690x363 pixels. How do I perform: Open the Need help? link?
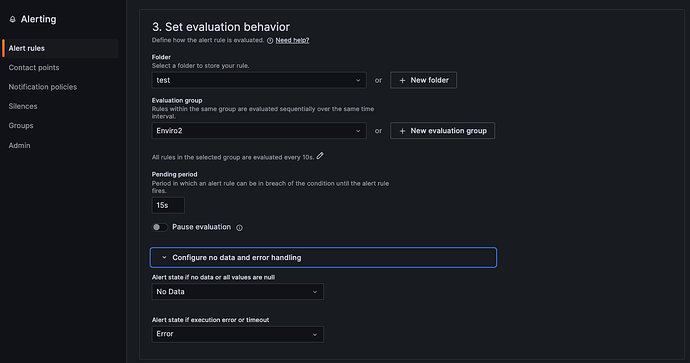click(292, 40)
